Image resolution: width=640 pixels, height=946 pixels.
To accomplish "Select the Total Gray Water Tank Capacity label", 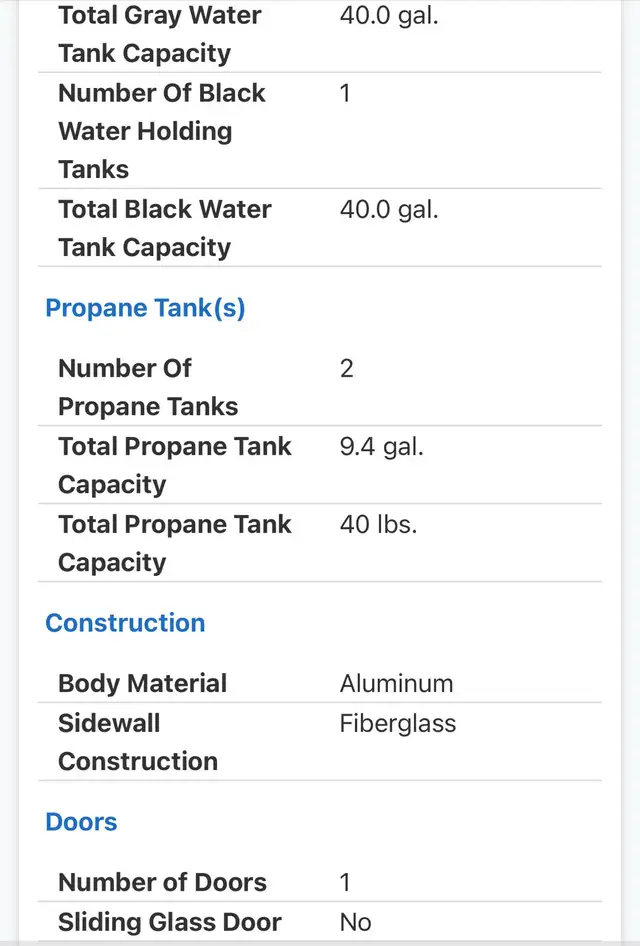I will click(160, 34).
